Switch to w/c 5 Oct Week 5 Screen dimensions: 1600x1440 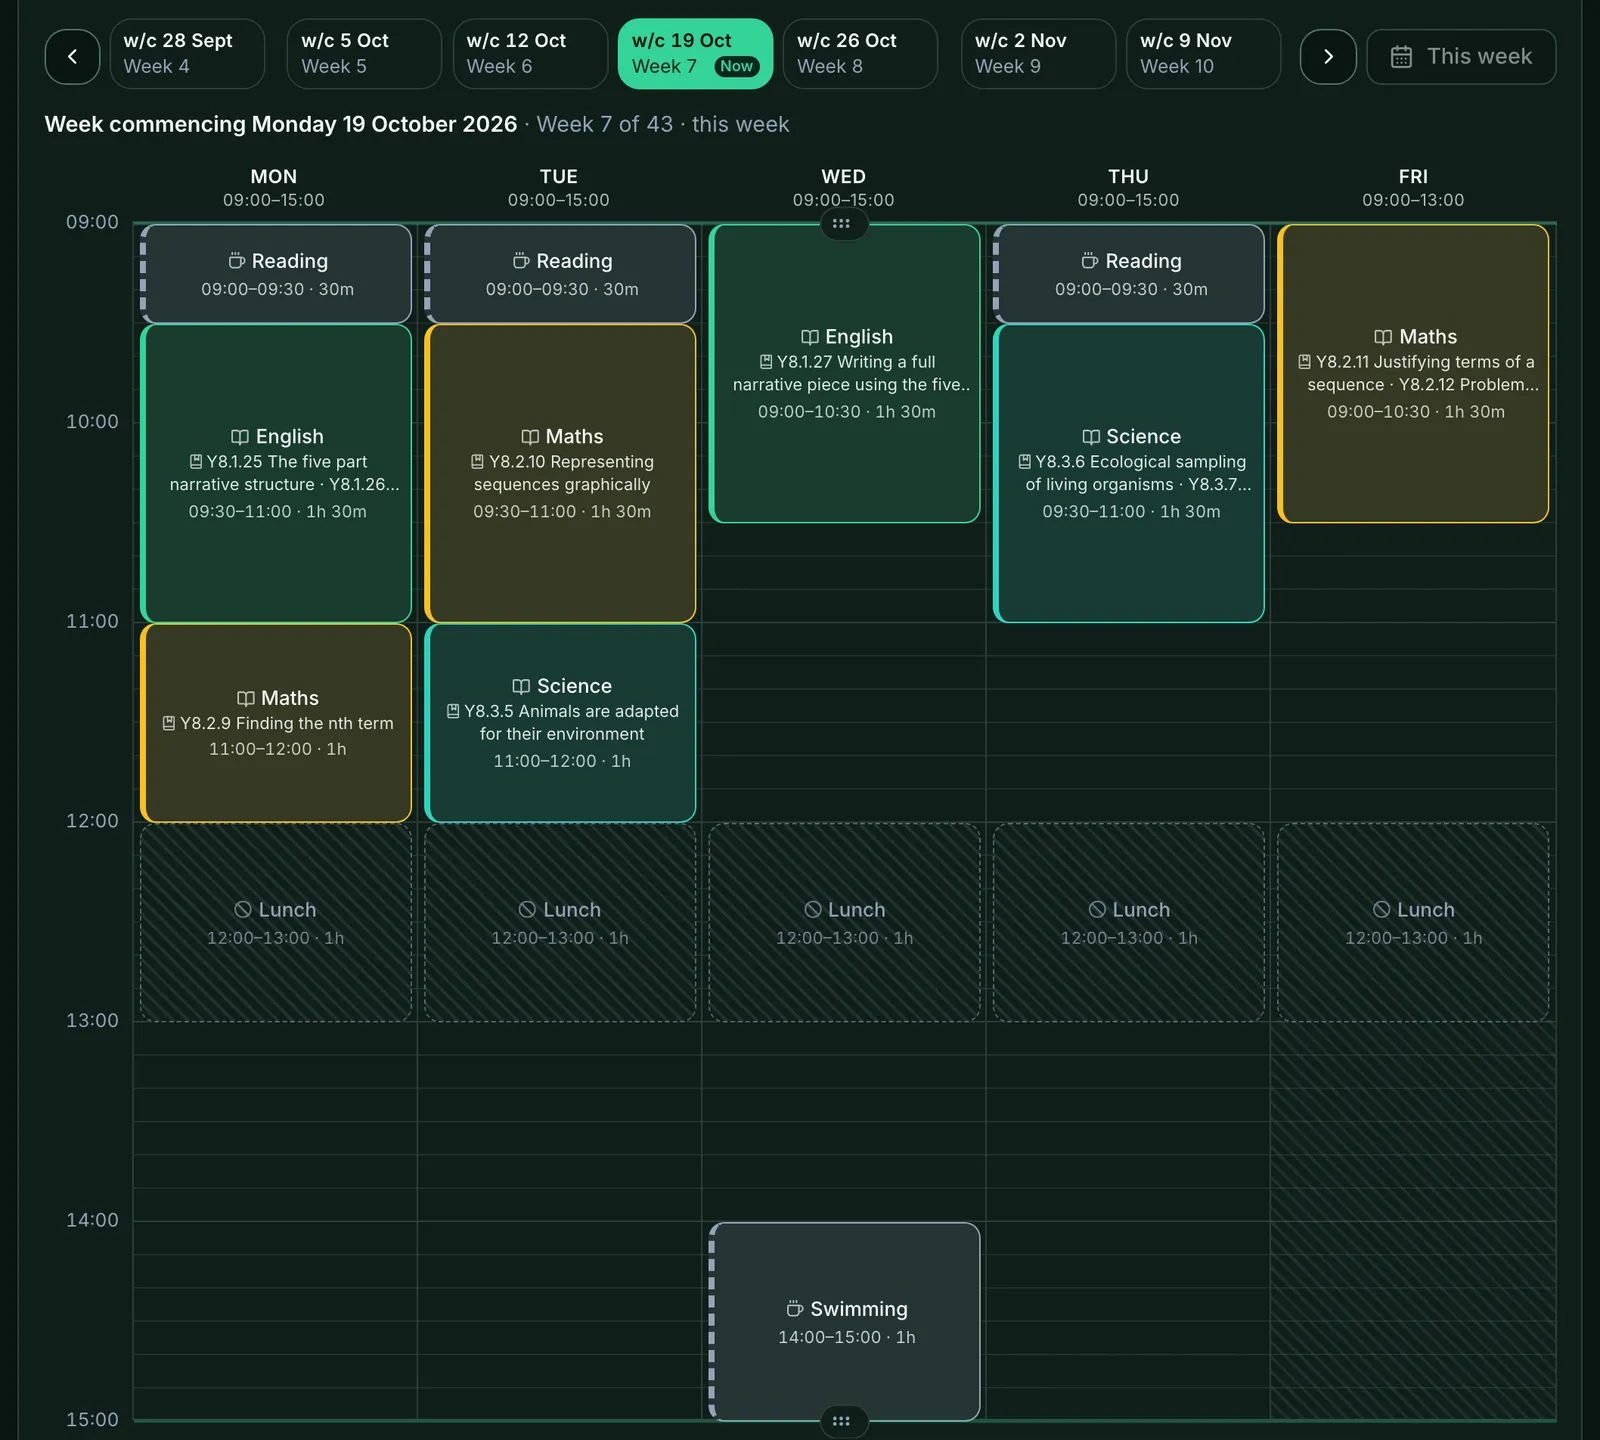click(364, 54)
